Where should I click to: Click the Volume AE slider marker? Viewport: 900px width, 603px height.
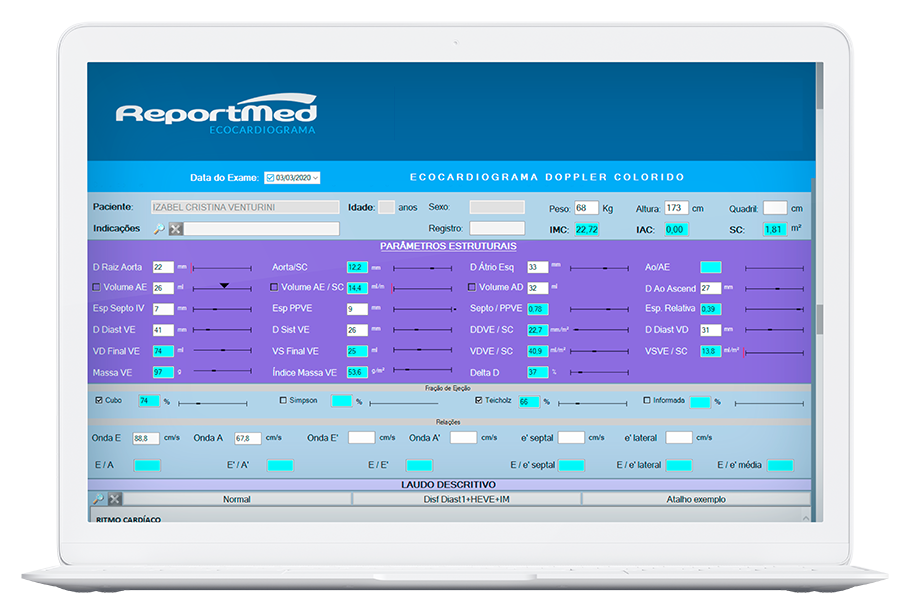[224, 285]
